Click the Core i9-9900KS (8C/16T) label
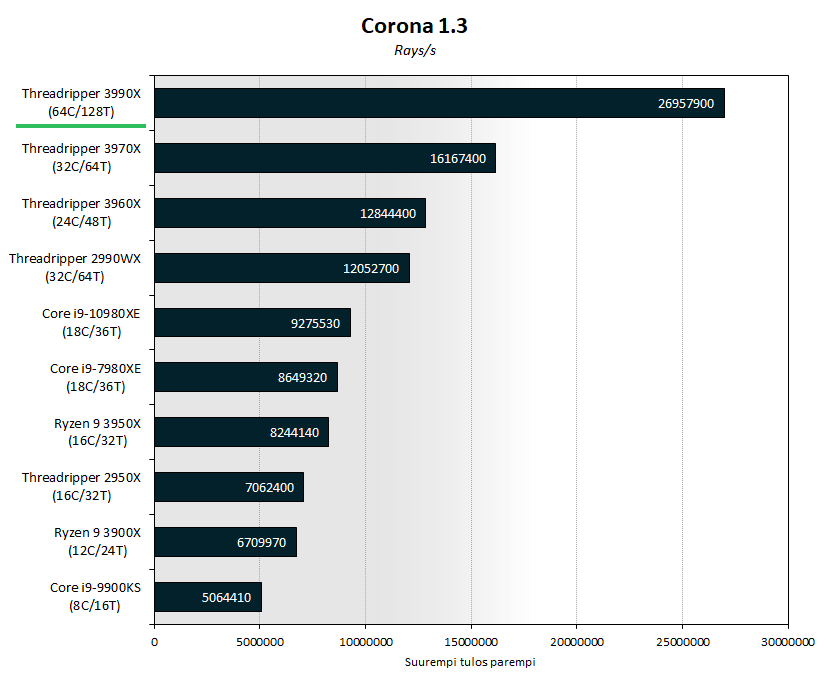The width and height of the screenshot is (830, 686). (x=95, y=597)
